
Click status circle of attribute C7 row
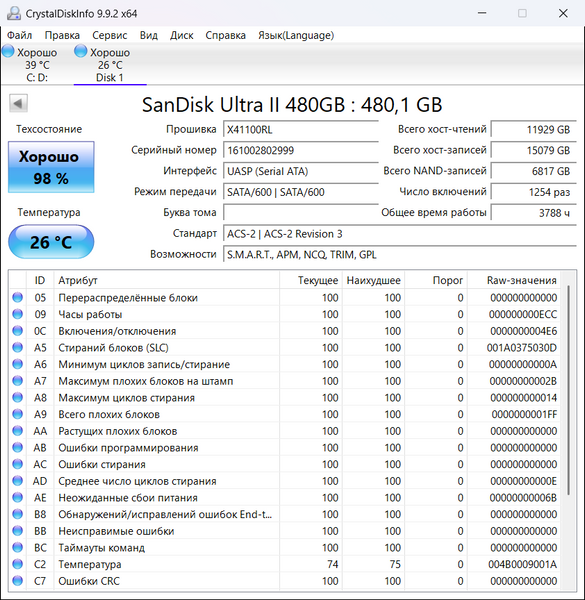18,581
